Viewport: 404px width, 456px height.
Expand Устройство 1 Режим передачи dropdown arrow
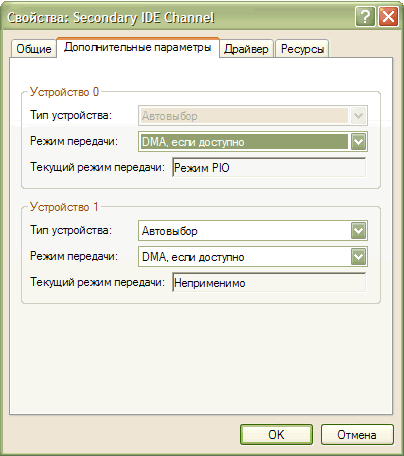coord(358,256)
